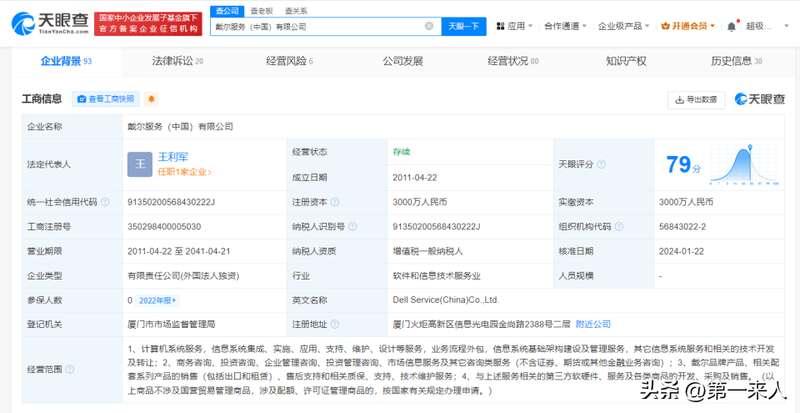Open the 王利军 legal representative link
The width and height of the screenshot is (800, 413).
[173, 157]
